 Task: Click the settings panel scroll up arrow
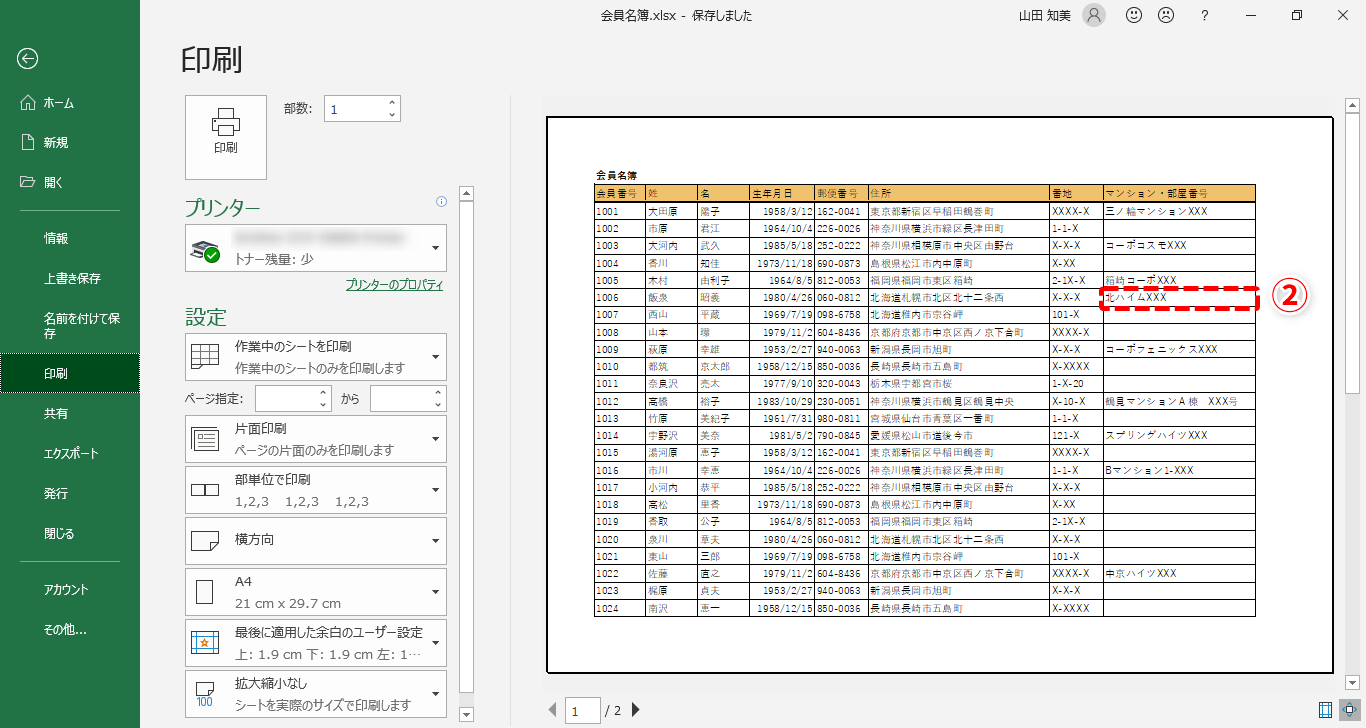point(466,193)
